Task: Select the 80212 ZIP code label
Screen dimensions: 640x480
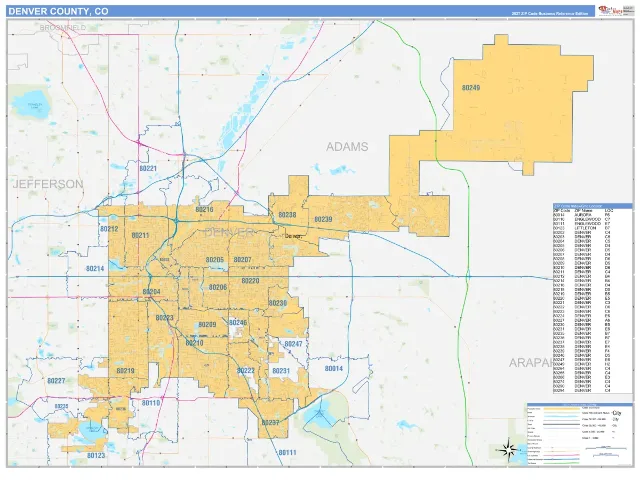Action: (109, 229)
